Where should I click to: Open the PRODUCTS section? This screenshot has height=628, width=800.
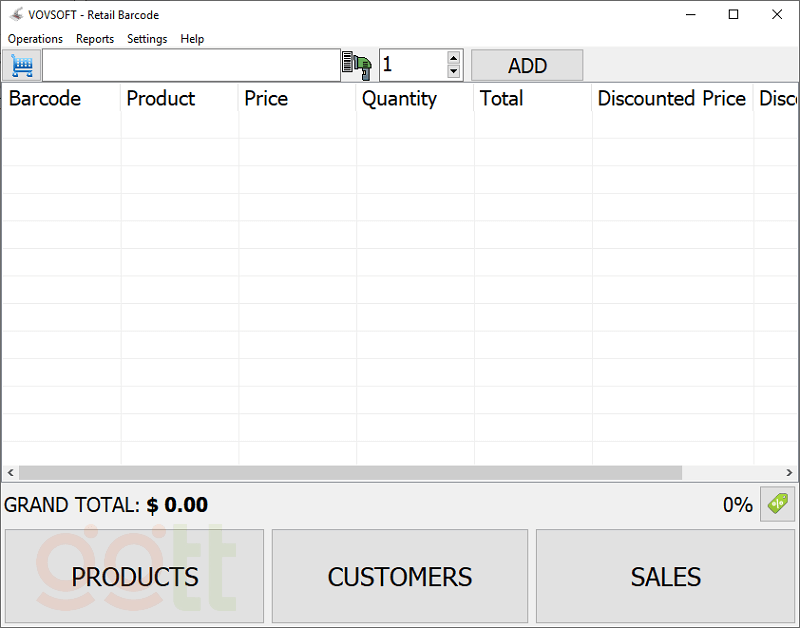[135, 577]
